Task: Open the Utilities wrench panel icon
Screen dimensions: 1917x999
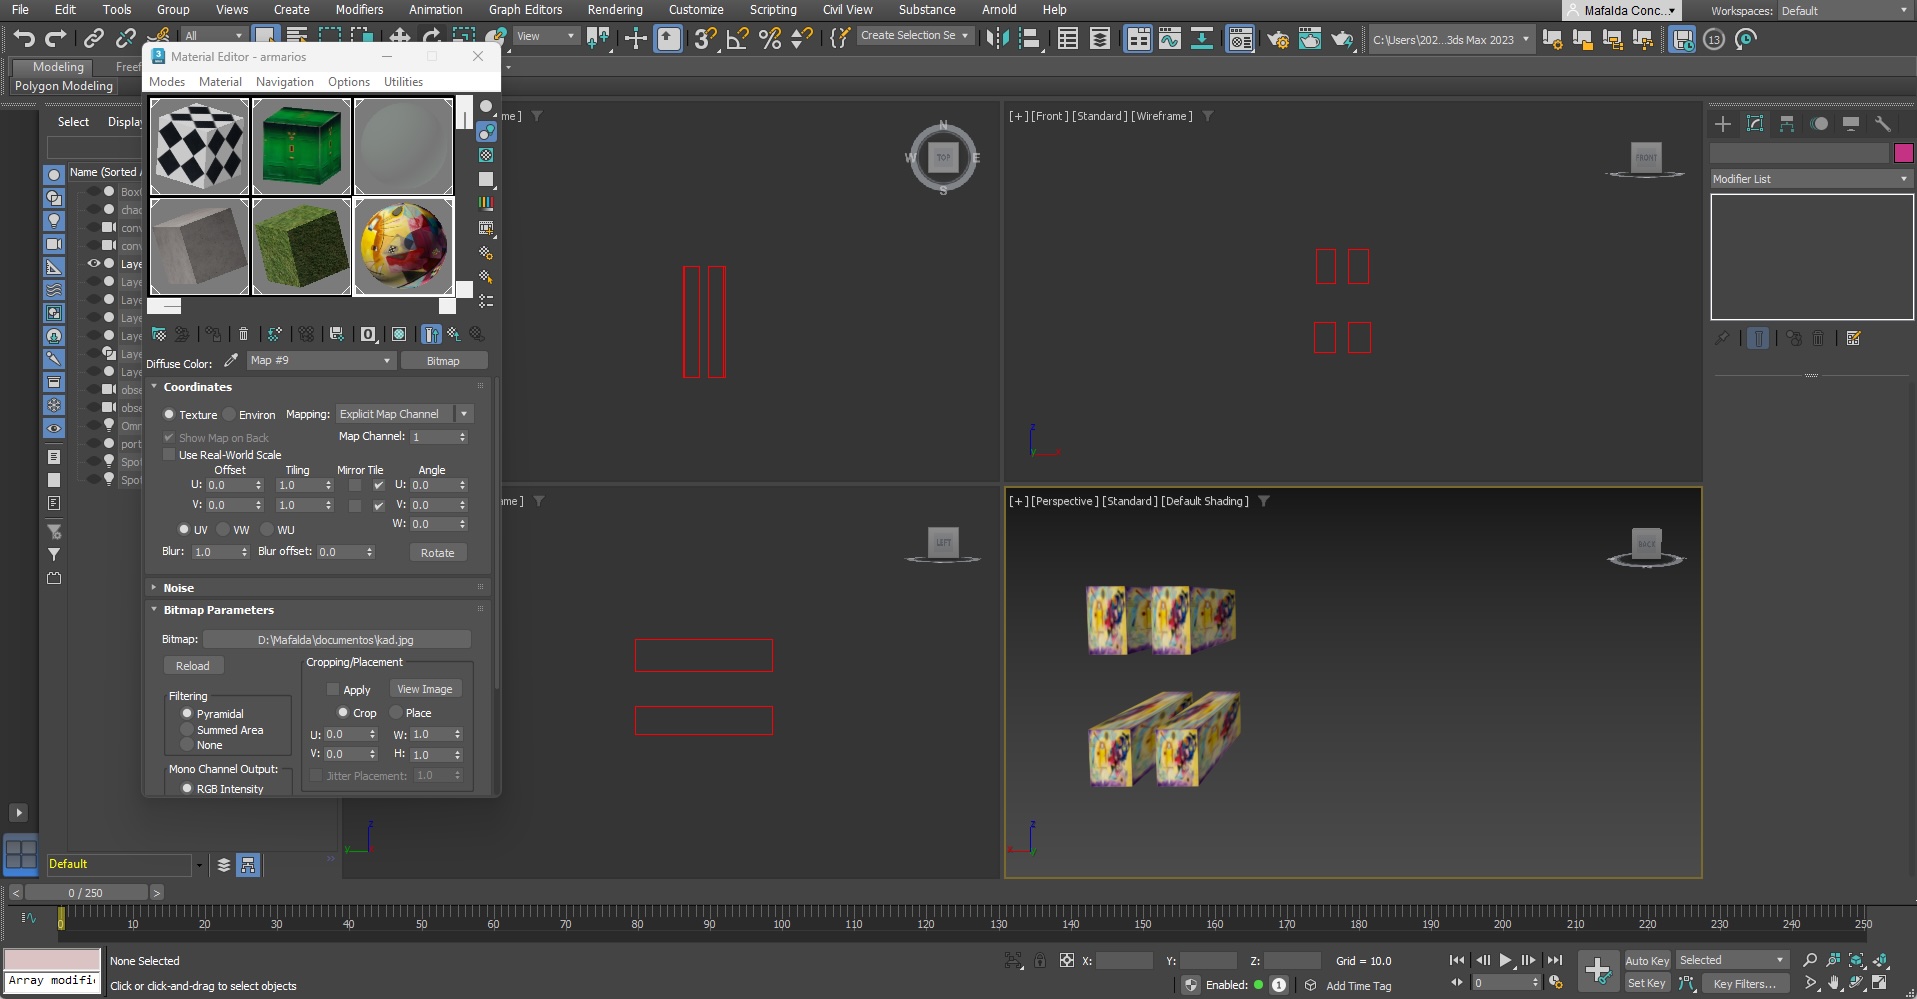Action: [1882, 124]
